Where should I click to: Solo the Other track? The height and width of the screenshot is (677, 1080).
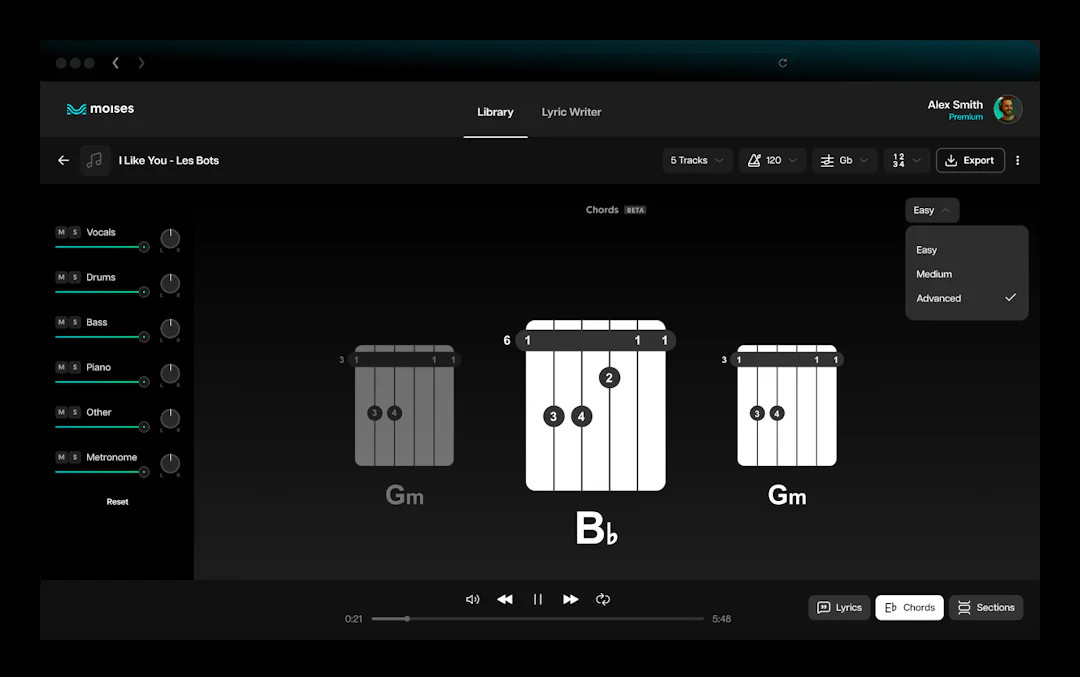(75, 412)
